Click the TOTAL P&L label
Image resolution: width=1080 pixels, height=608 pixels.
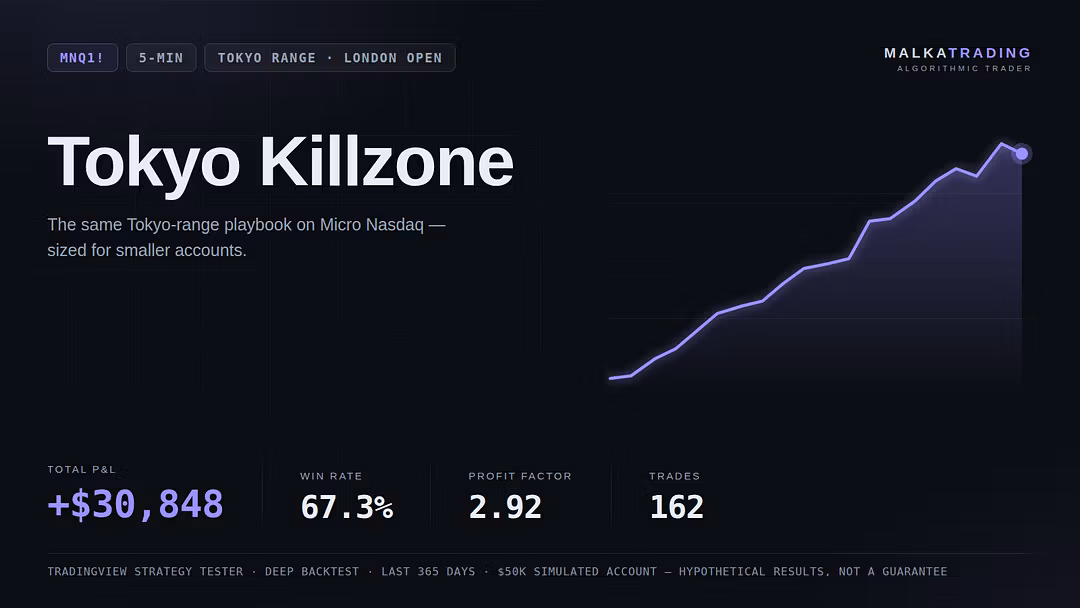tap(81, 470)
